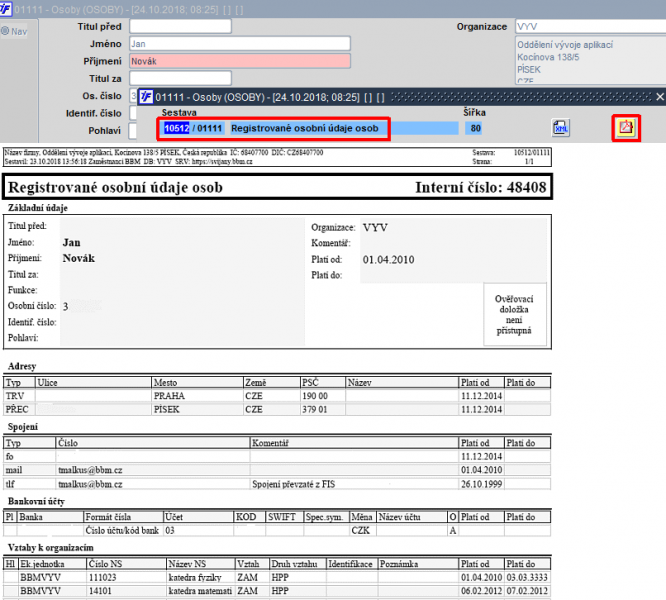
Task: Click the Pohlaví input box
Action: click(x=134, y=131)
